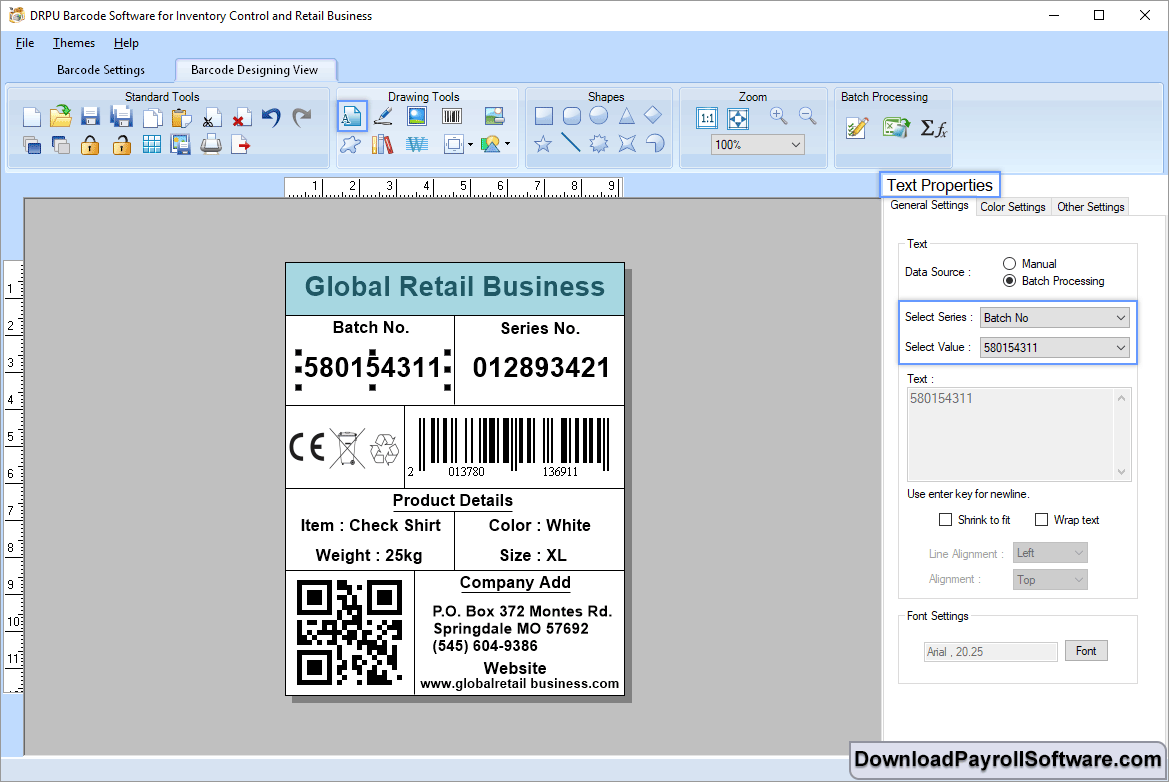
Task: Select Batch Processing data source option
Action: pyautogui.click(x=1009, y=280)
